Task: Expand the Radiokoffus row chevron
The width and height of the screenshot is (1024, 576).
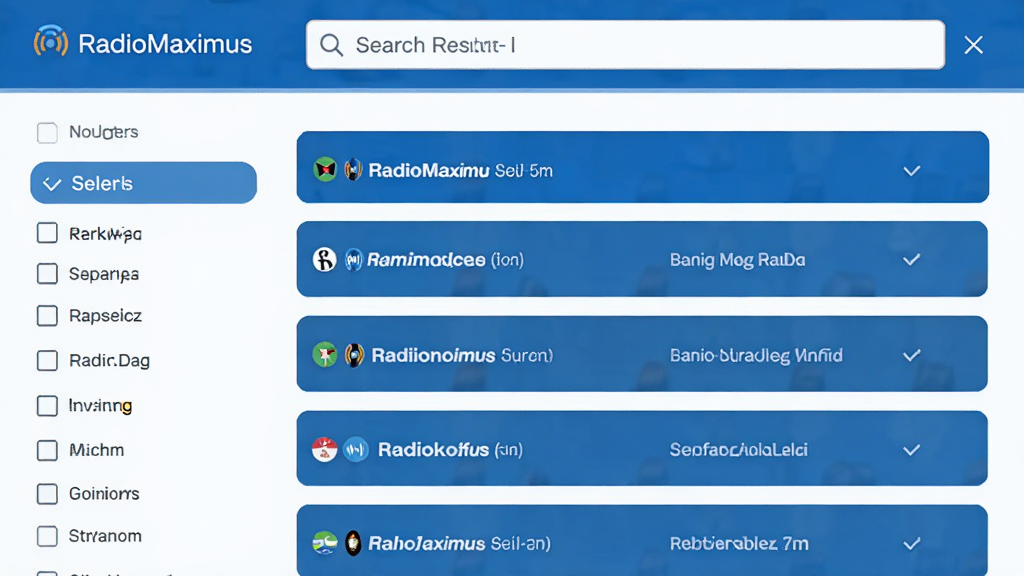Action: [x=912, y=450]
